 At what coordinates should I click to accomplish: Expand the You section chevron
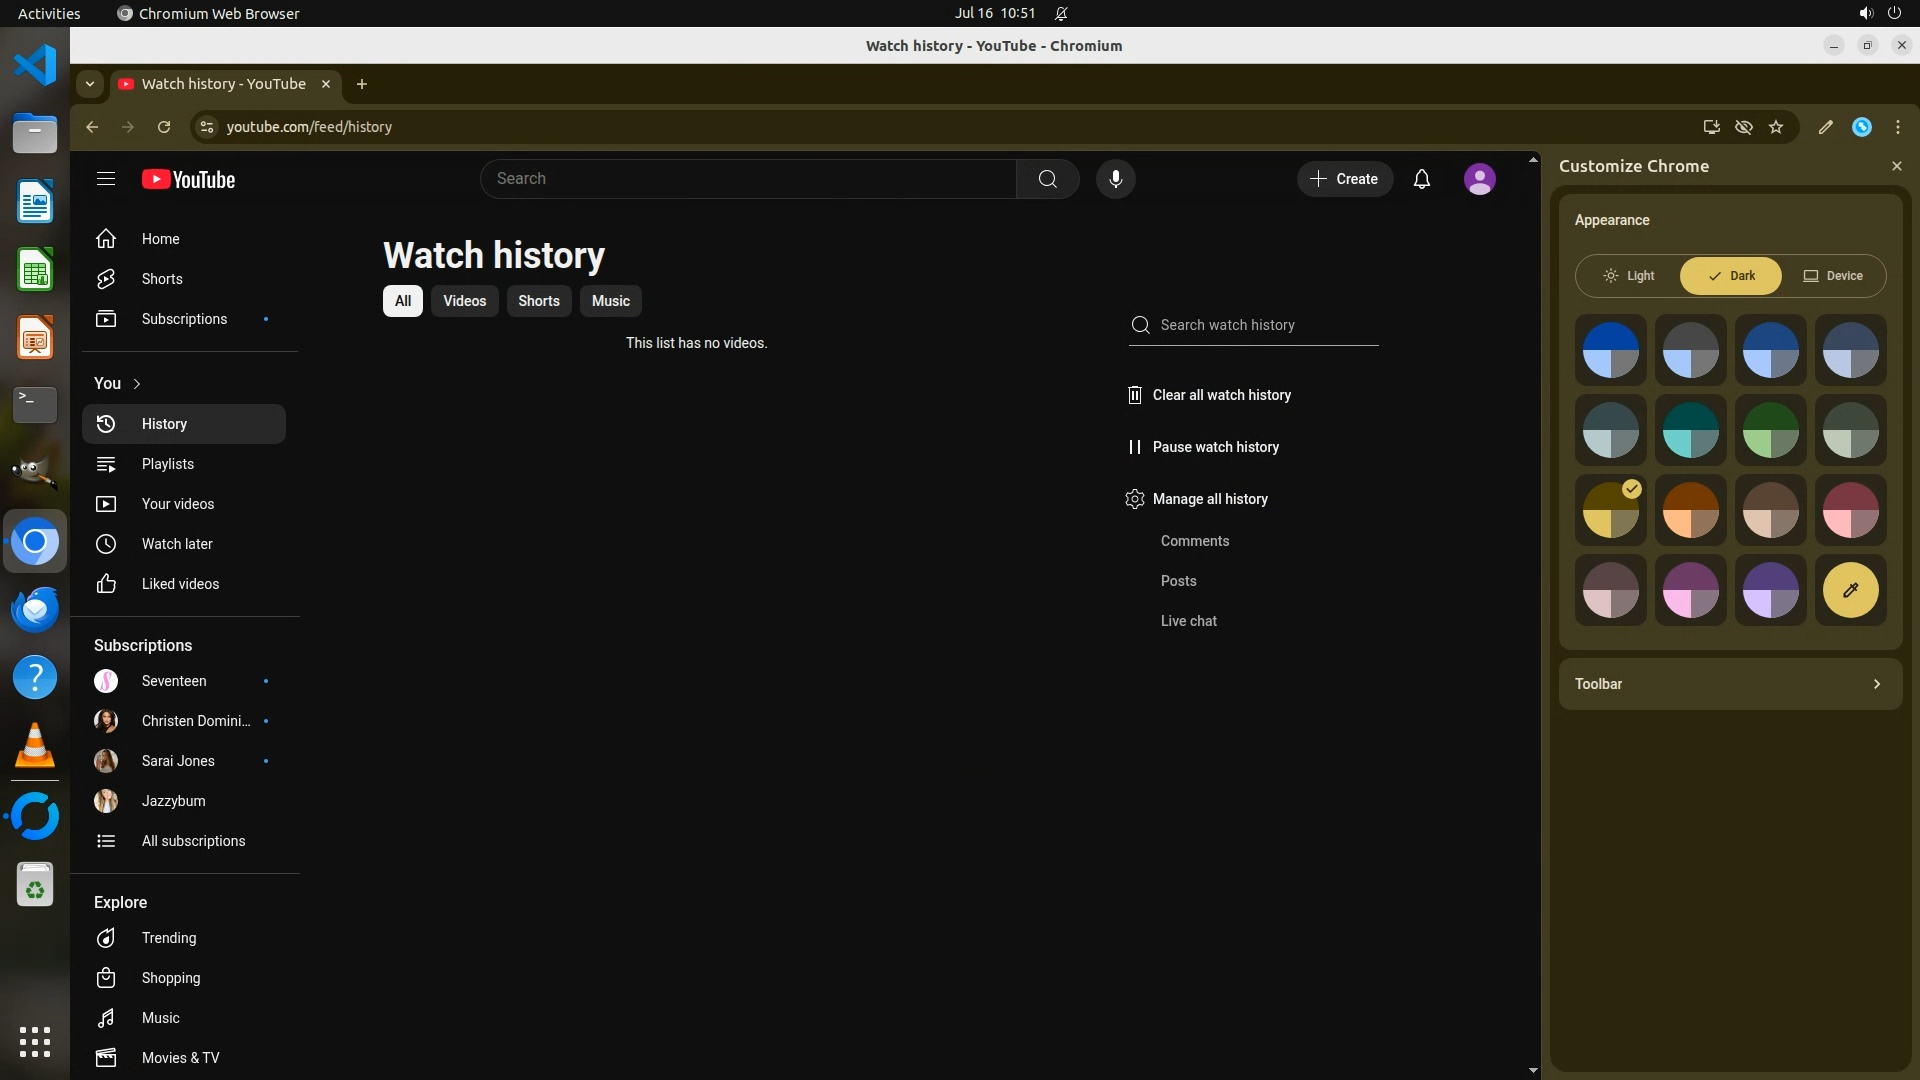pos(137,384)
